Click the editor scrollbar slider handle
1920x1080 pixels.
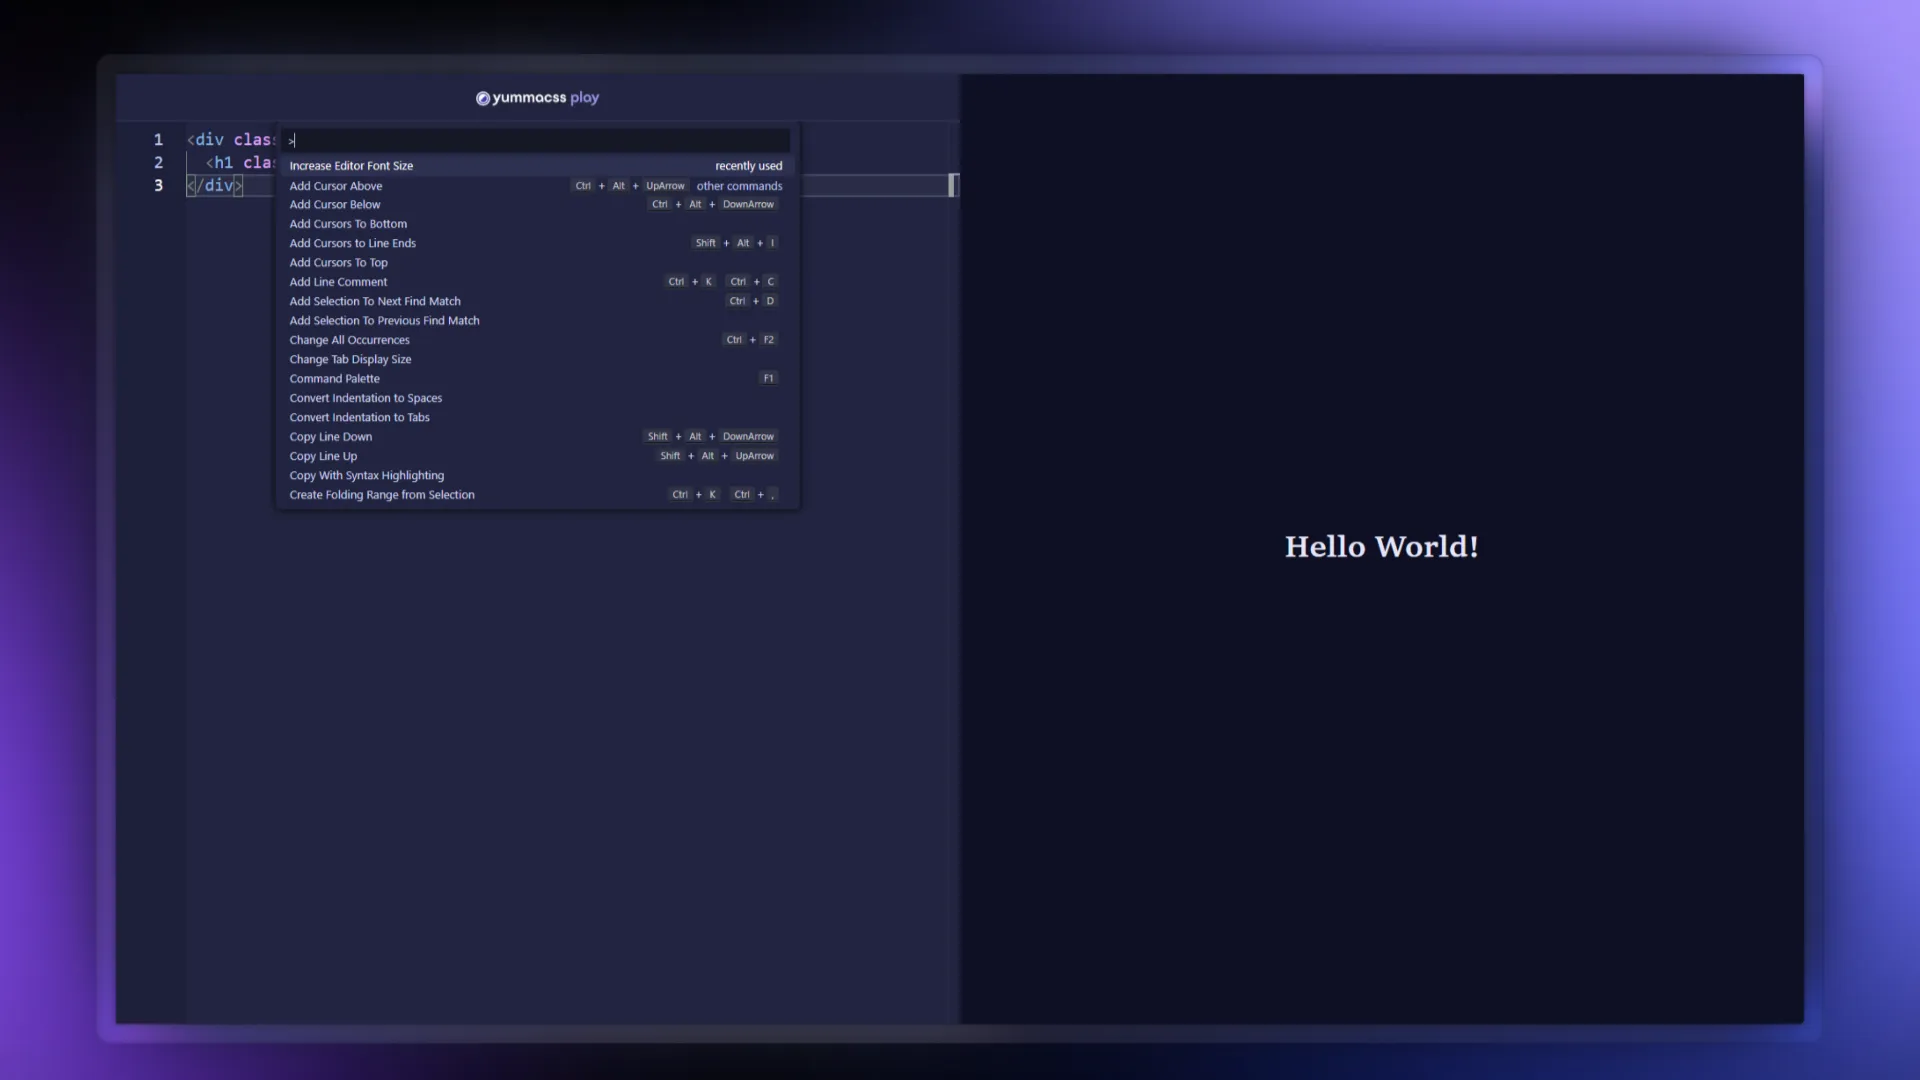click(x=953, y=185)
